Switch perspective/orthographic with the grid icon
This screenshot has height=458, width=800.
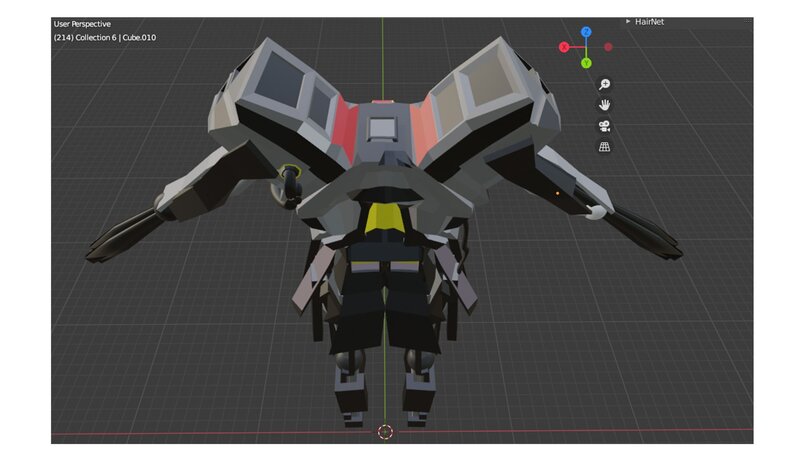coord(605,147)
